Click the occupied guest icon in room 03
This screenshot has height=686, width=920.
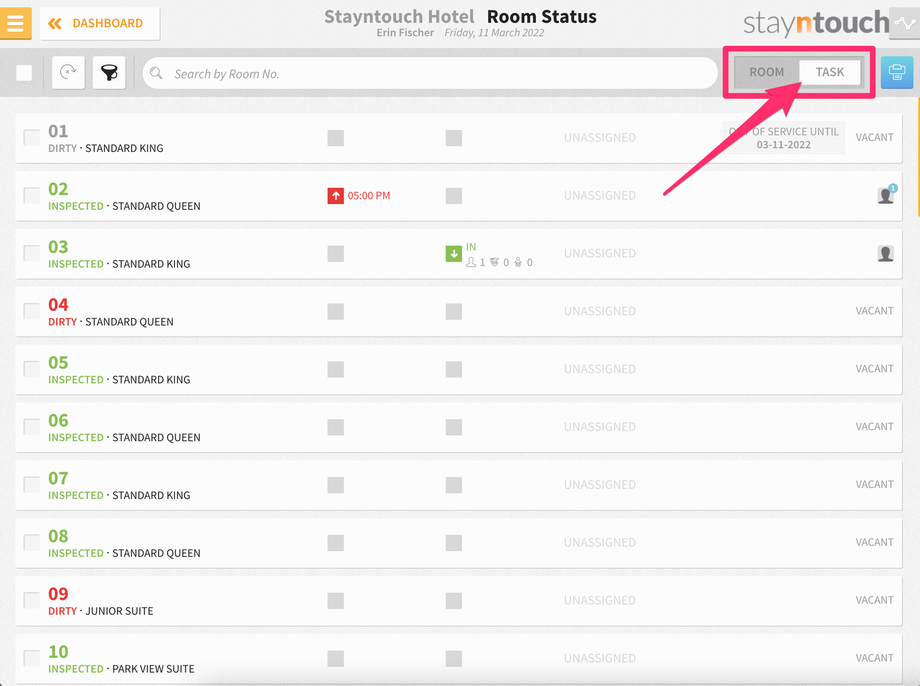click(x=886, y=254)
